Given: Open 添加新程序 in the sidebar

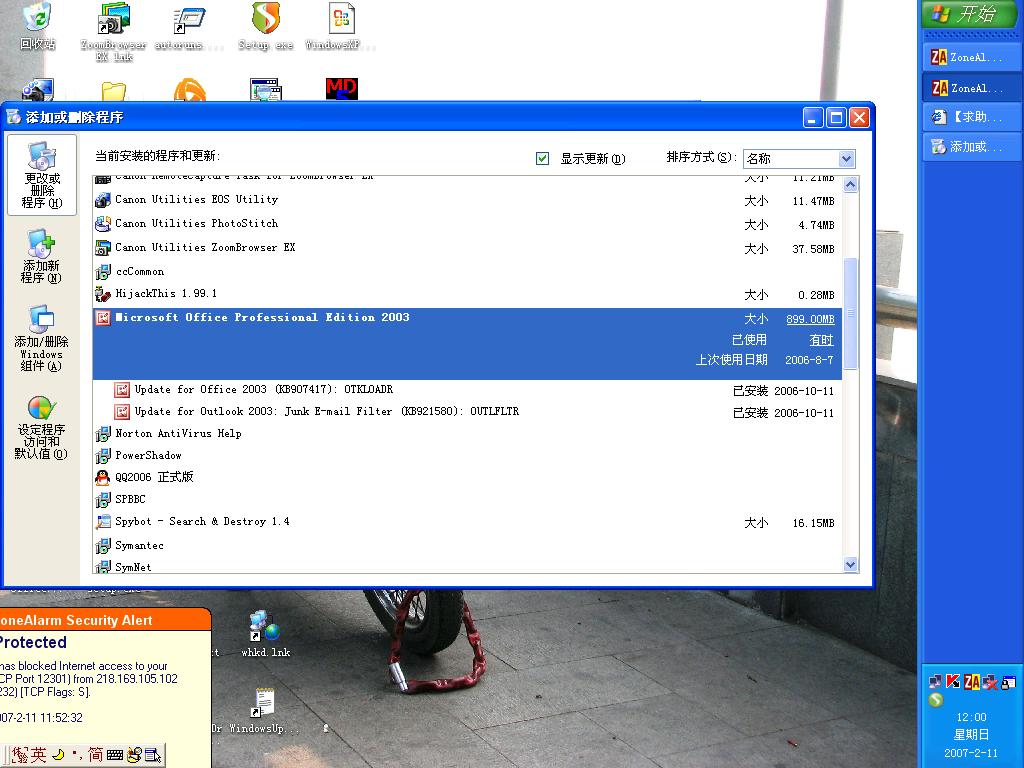Looking at the screenshot, I should pos(41,256).
